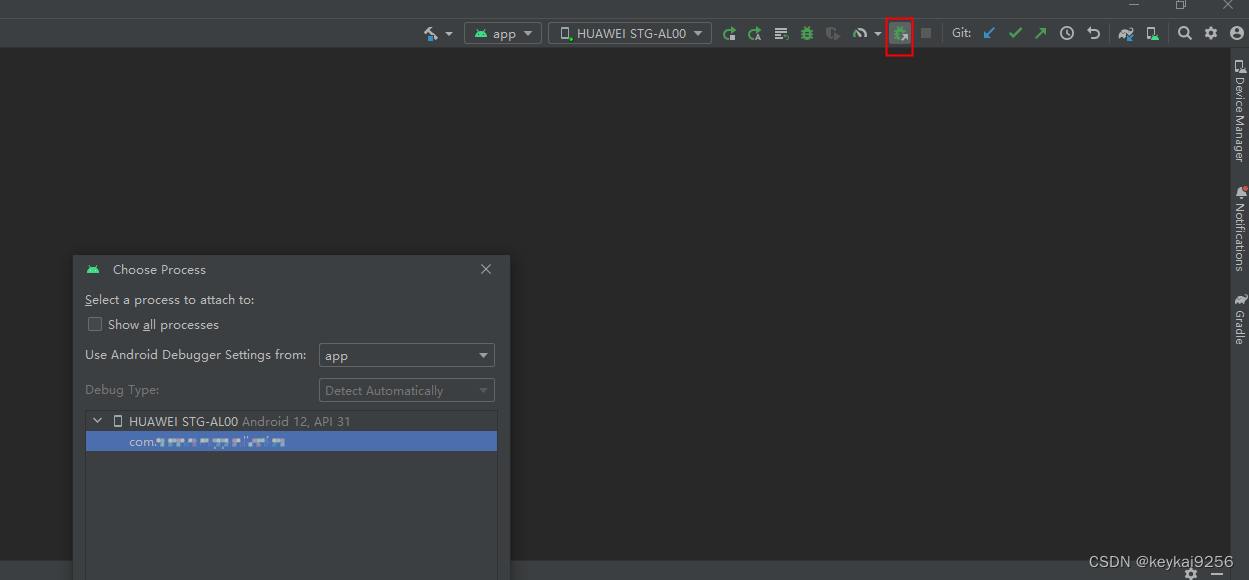
Task: Close the Choose Process dialog with the X
Action: (x=486, y=269)
